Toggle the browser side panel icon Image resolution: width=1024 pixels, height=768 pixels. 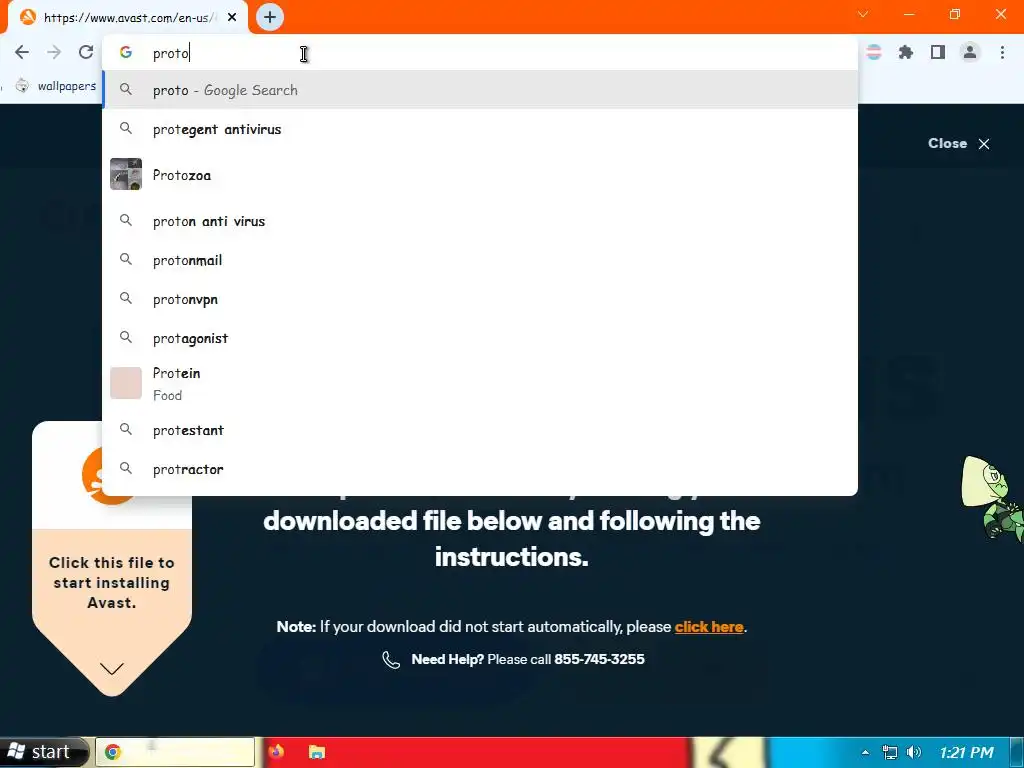click(938, 52)
